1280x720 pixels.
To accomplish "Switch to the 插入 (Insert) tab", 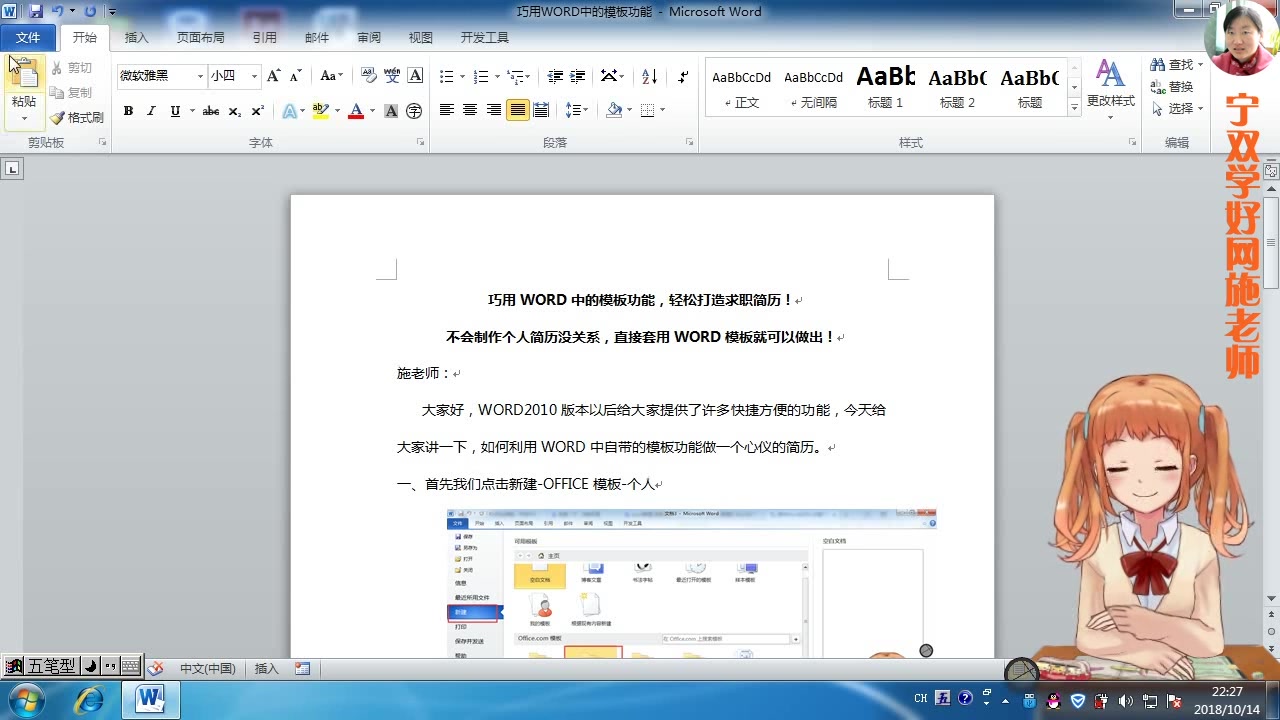I will pos(136,38).
